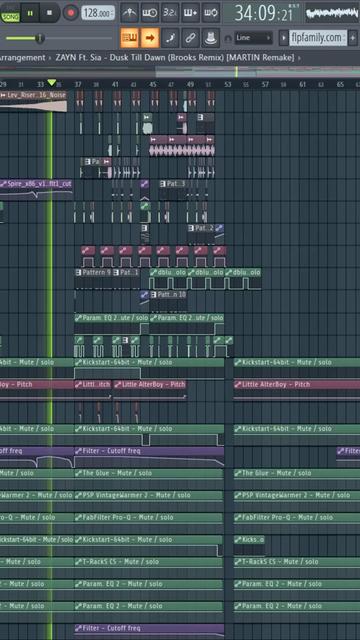Screen dimensions: 360x640
Task: Jump to bar 41 on ruler
Action: point(115,84)
